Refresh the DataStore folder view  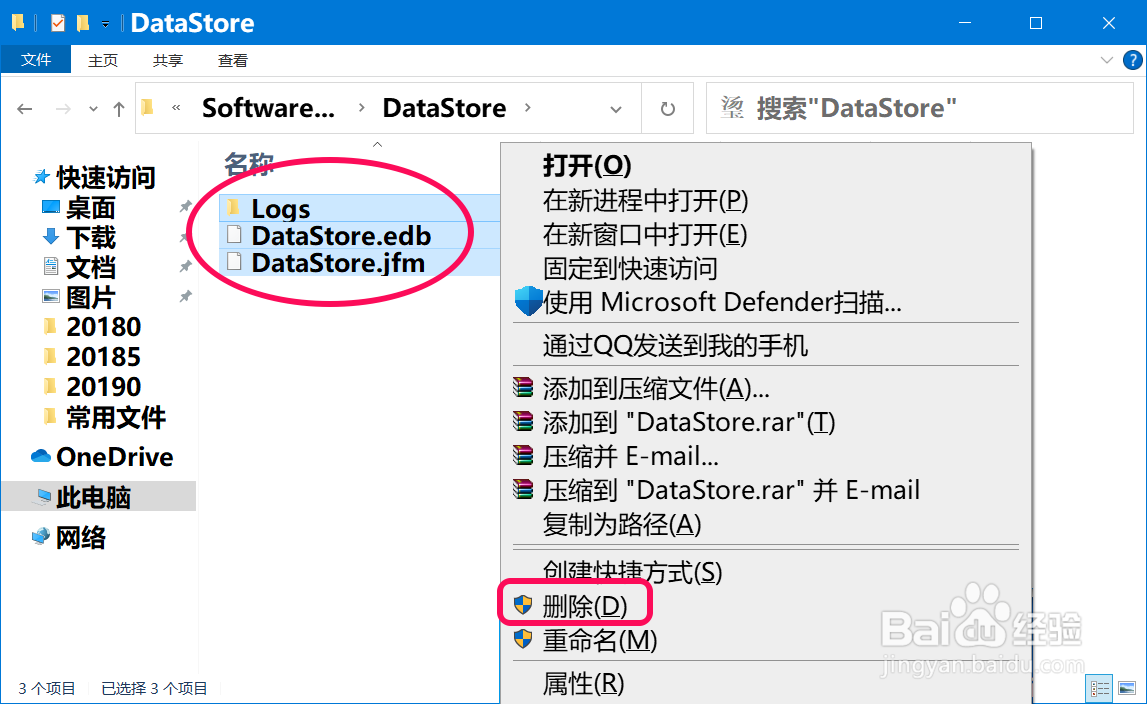[667, 109]
